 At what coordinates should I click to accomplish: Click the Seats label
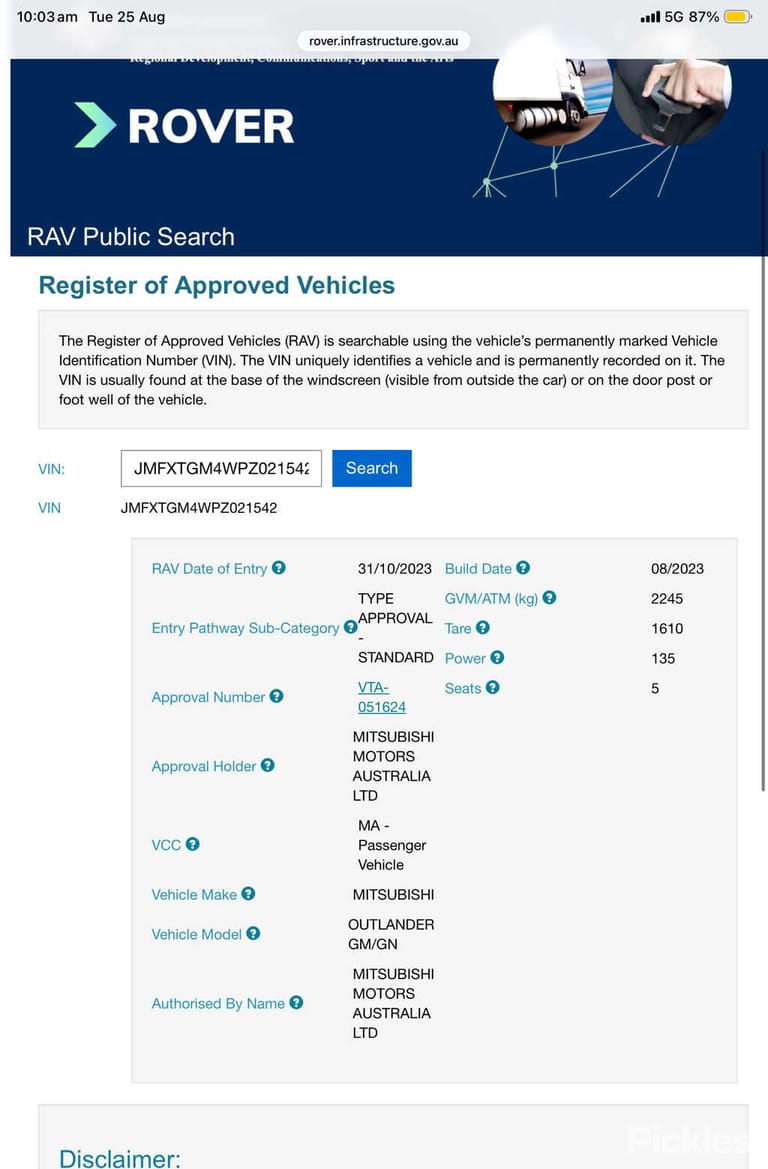pyautogui.click(x=463, y=688)
